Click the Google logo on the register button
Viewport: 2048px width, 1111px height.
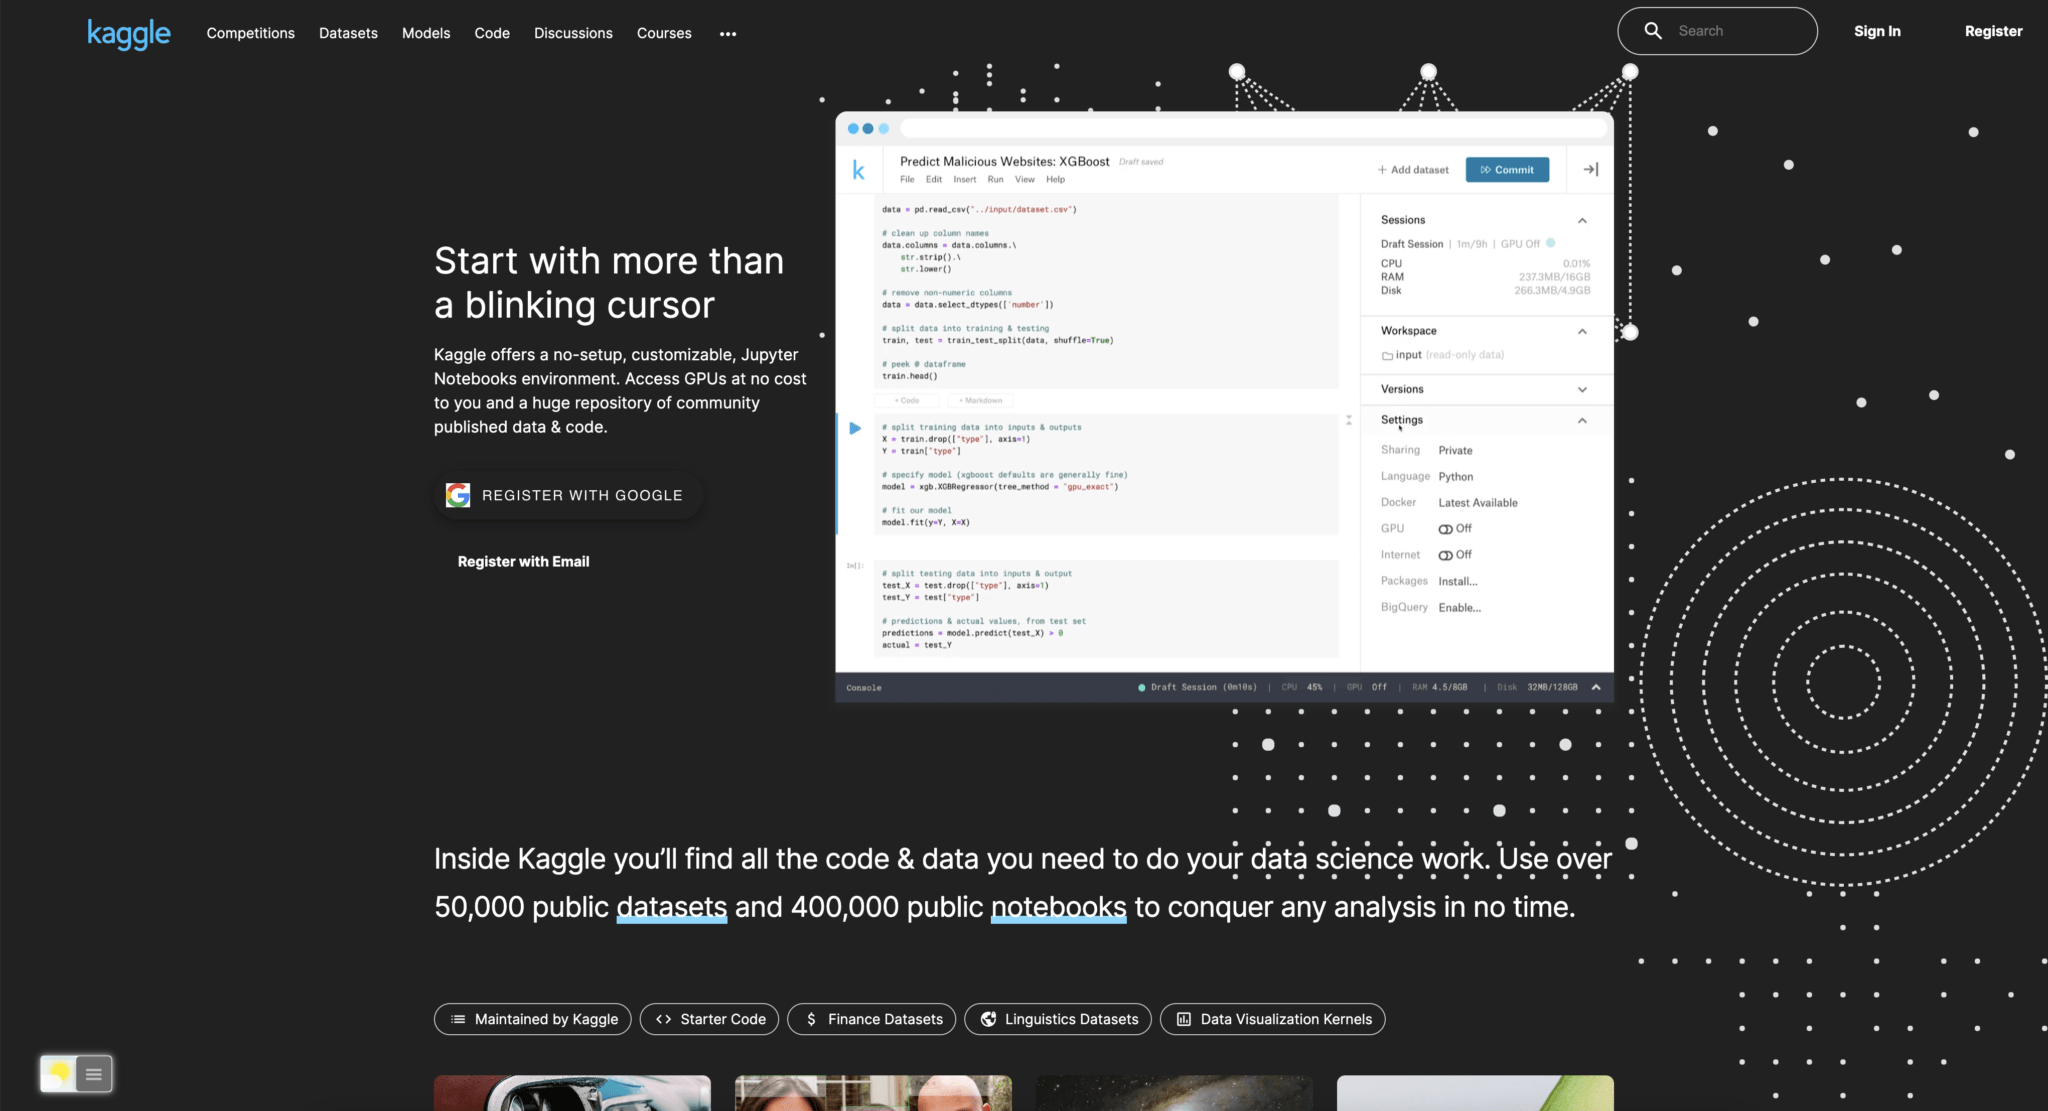[x=458, y=494]
